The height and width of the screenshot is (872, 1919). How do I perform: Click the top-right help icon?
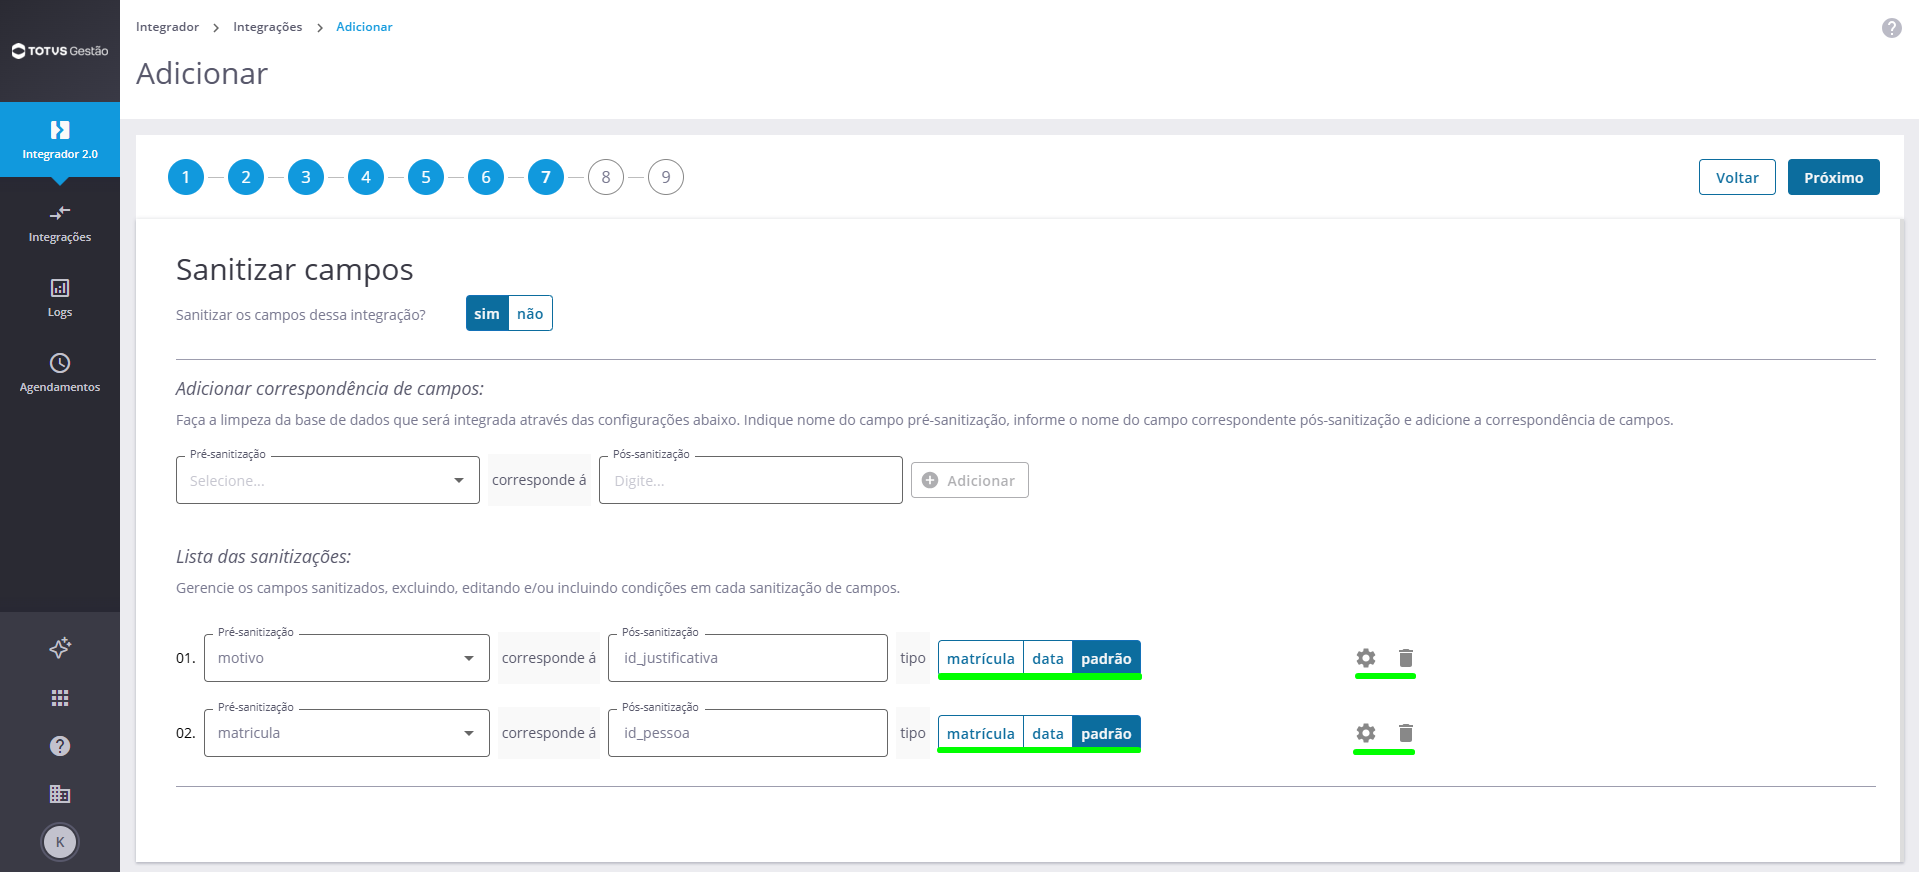click(x=1891, y=28)
